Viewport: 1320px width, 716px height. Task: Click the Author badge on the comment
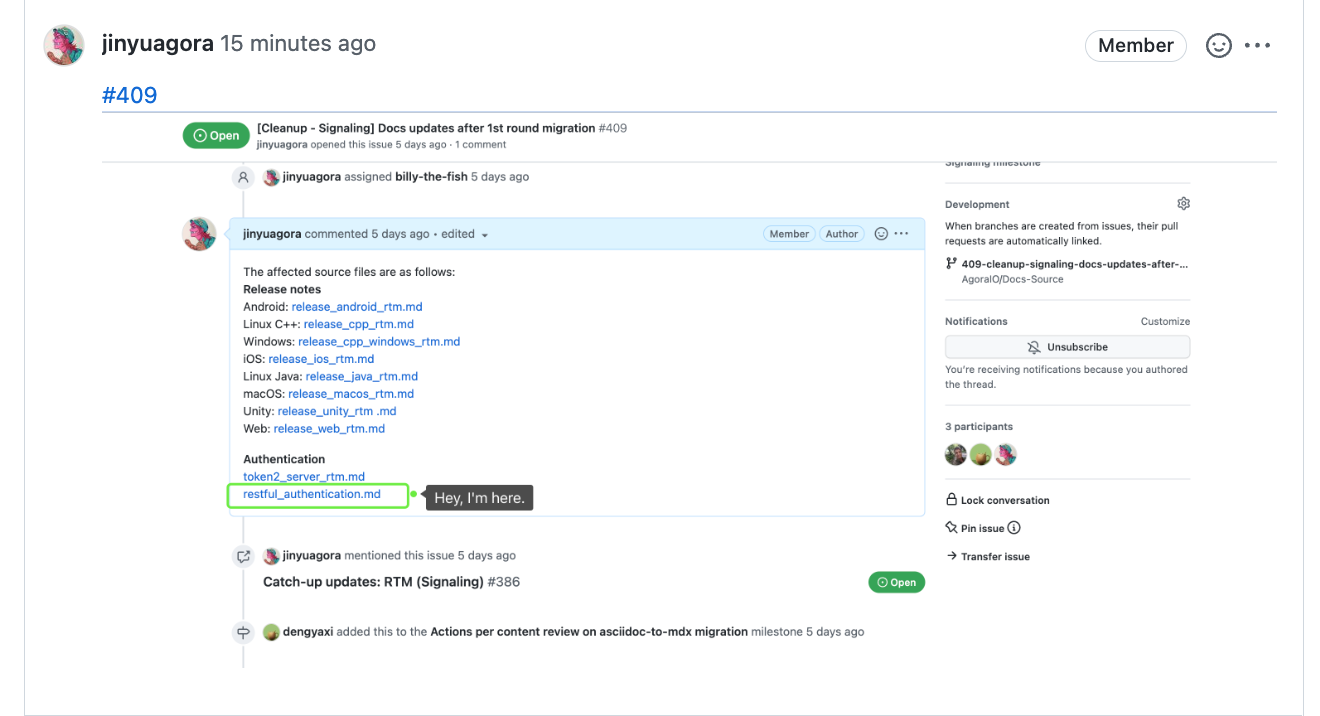coord(841,233)
